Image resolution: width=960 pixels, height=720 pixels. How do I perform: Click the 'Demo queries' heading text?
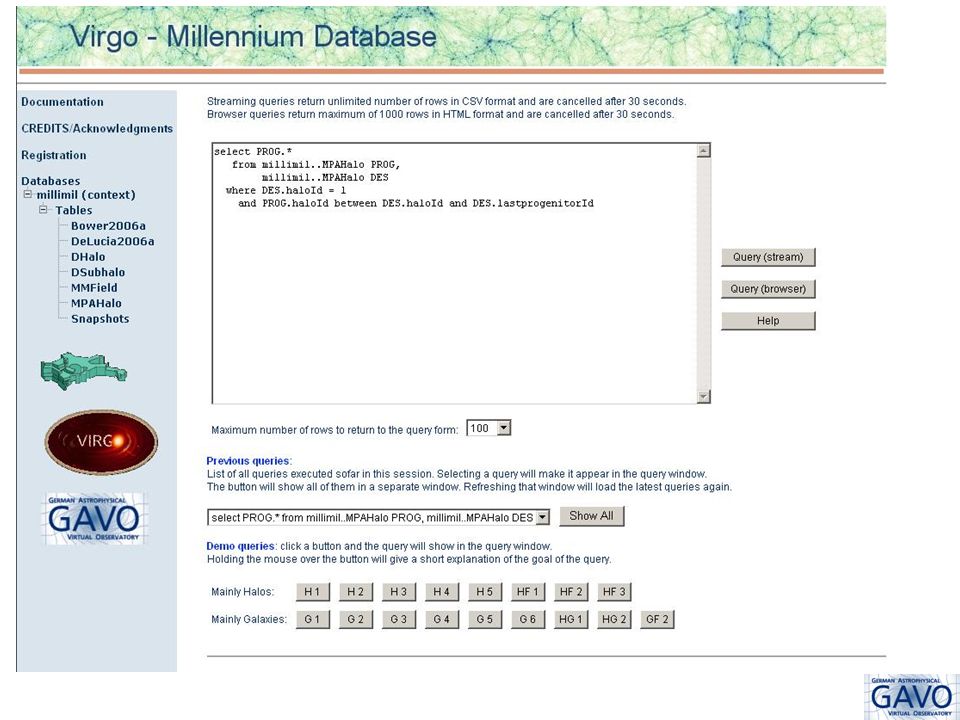tap(241, 546)
